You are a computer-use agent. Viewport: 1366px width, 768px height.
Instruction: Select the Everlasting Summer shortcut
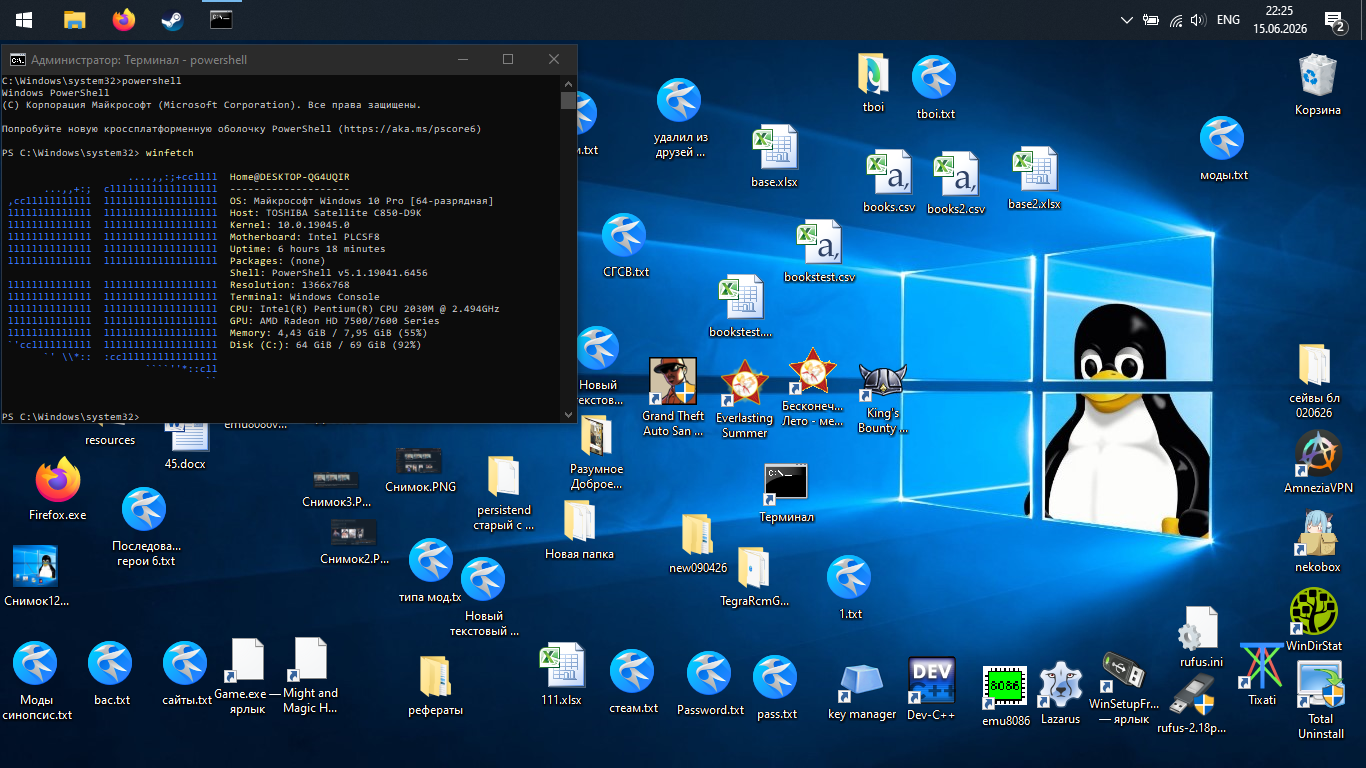(744, 400)
